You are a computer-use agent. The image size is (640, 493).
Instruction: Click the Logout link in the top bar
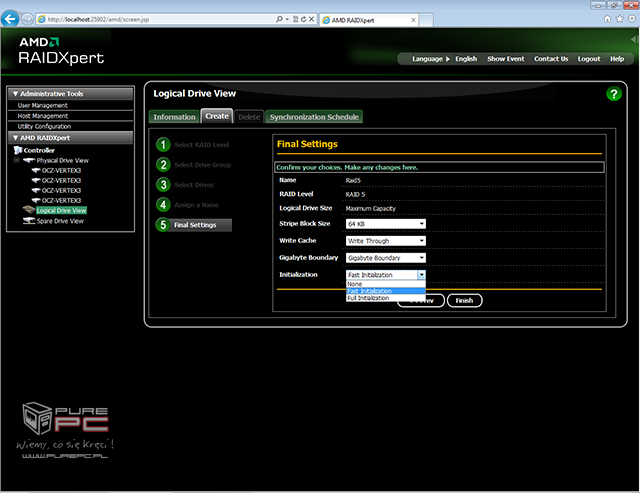[x=589, y=59]
